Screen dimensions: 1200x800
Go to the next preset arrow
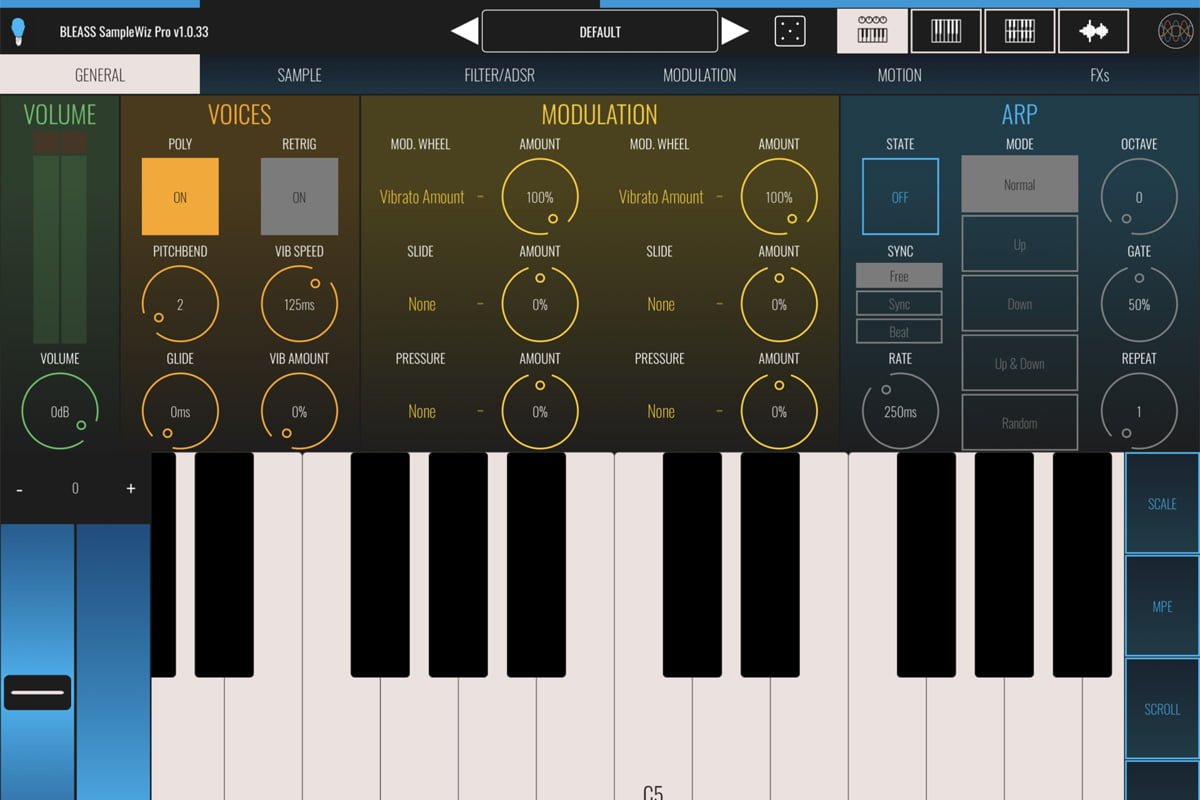(735, 32)
